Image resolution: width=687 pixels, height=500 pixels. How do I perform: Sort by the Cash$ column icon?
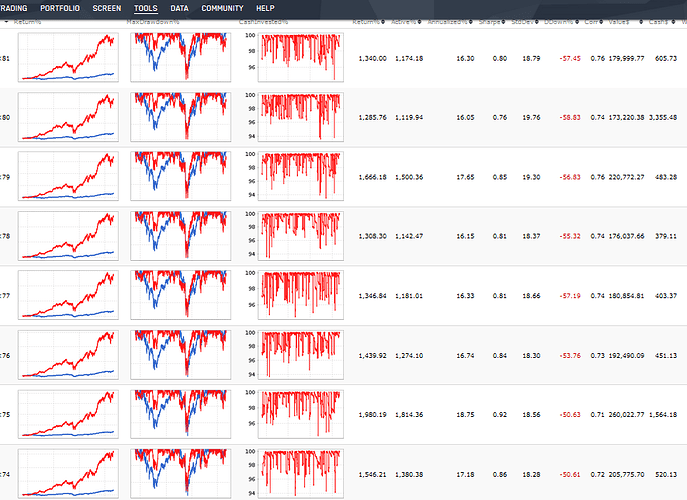tap(673, 22)
